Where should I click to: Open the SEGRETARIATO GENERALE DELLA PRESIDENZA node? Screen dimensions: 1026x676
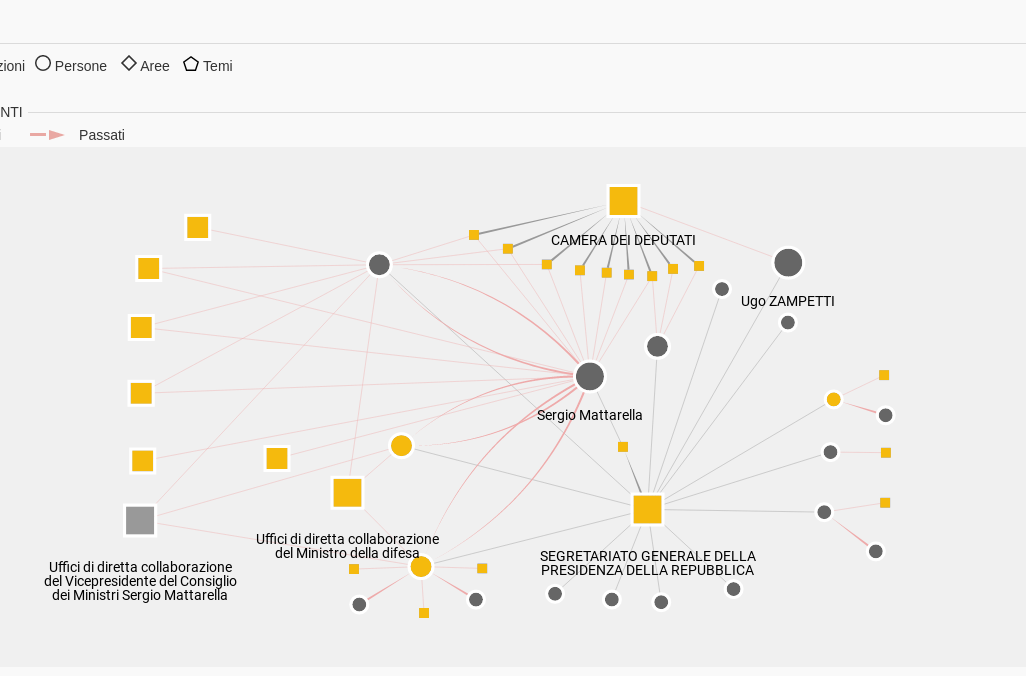pos(647,509)
